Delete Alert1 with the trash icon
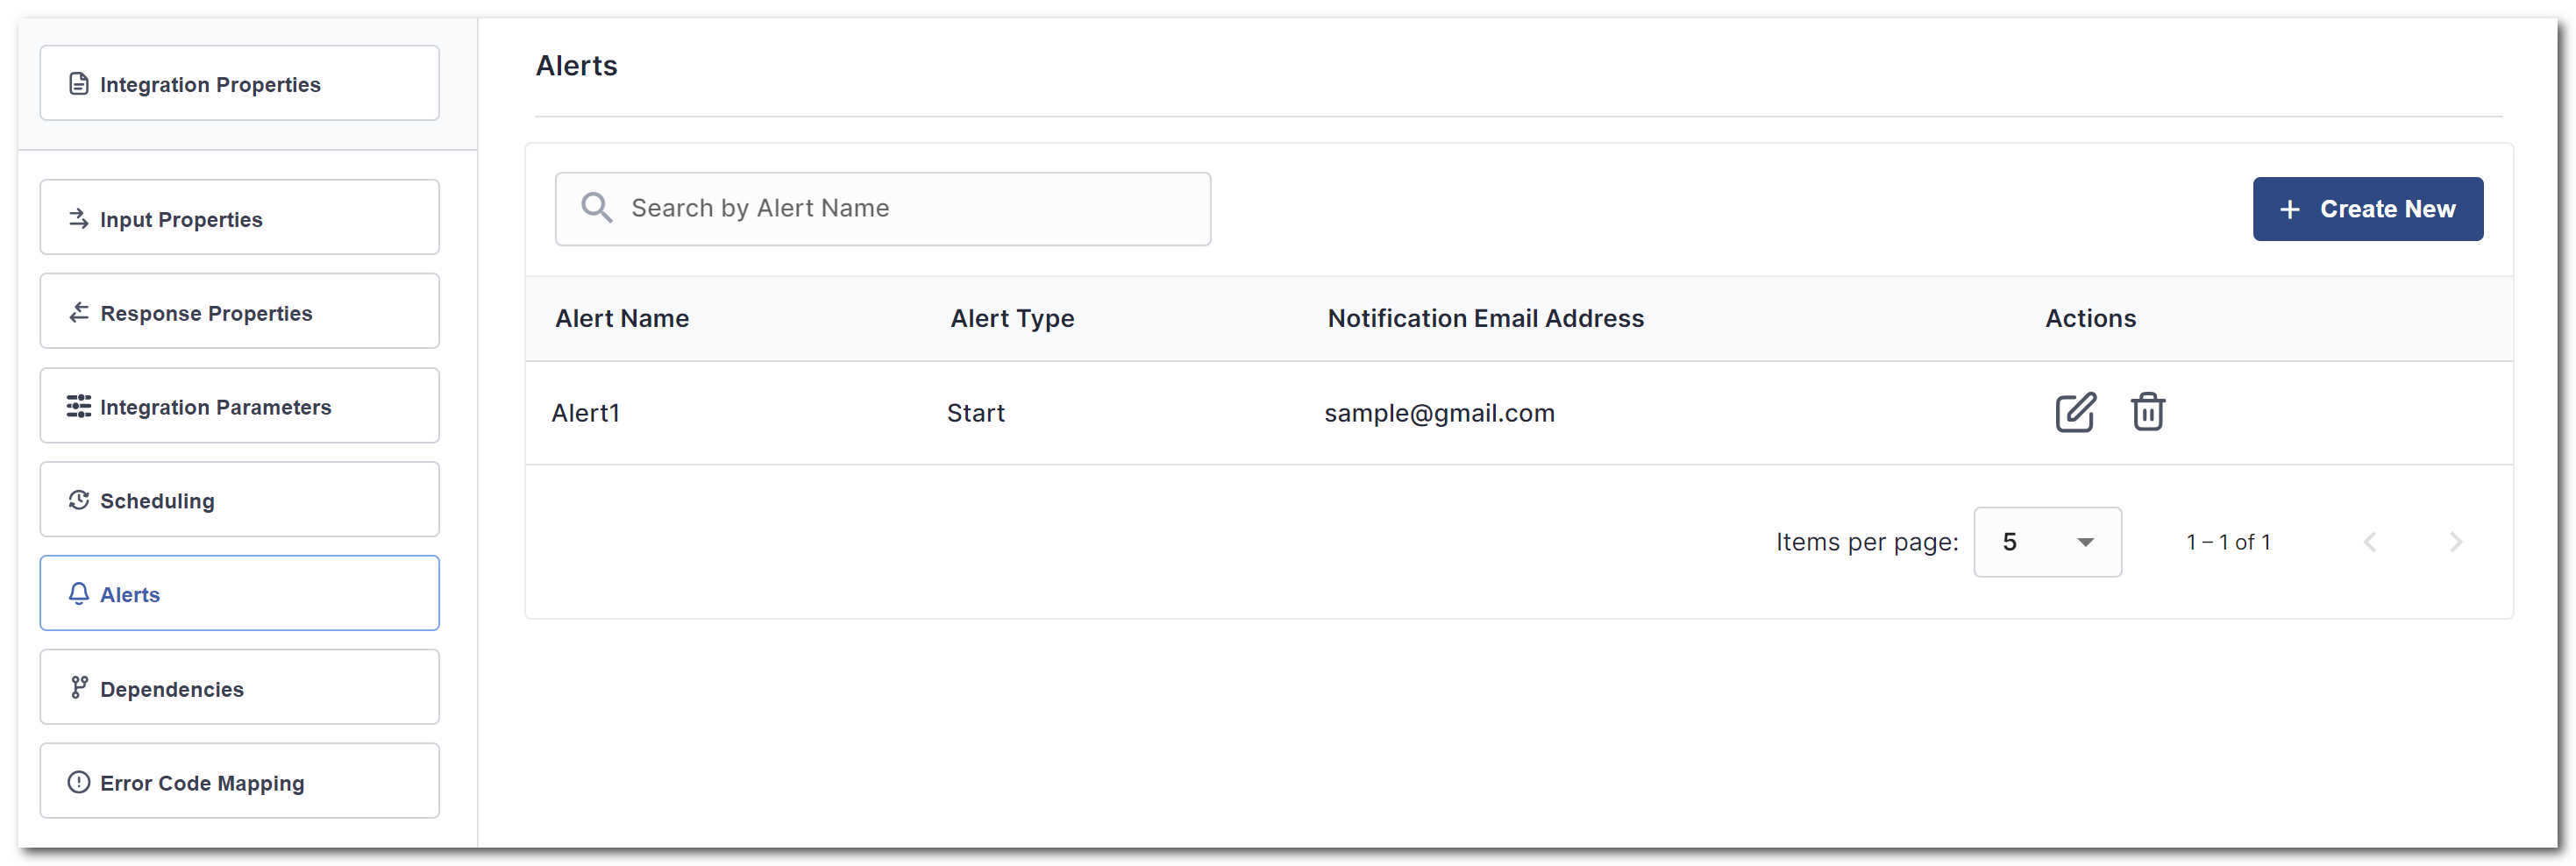The width and height of the screenshot is (2576, 866). coord(2147,412)
